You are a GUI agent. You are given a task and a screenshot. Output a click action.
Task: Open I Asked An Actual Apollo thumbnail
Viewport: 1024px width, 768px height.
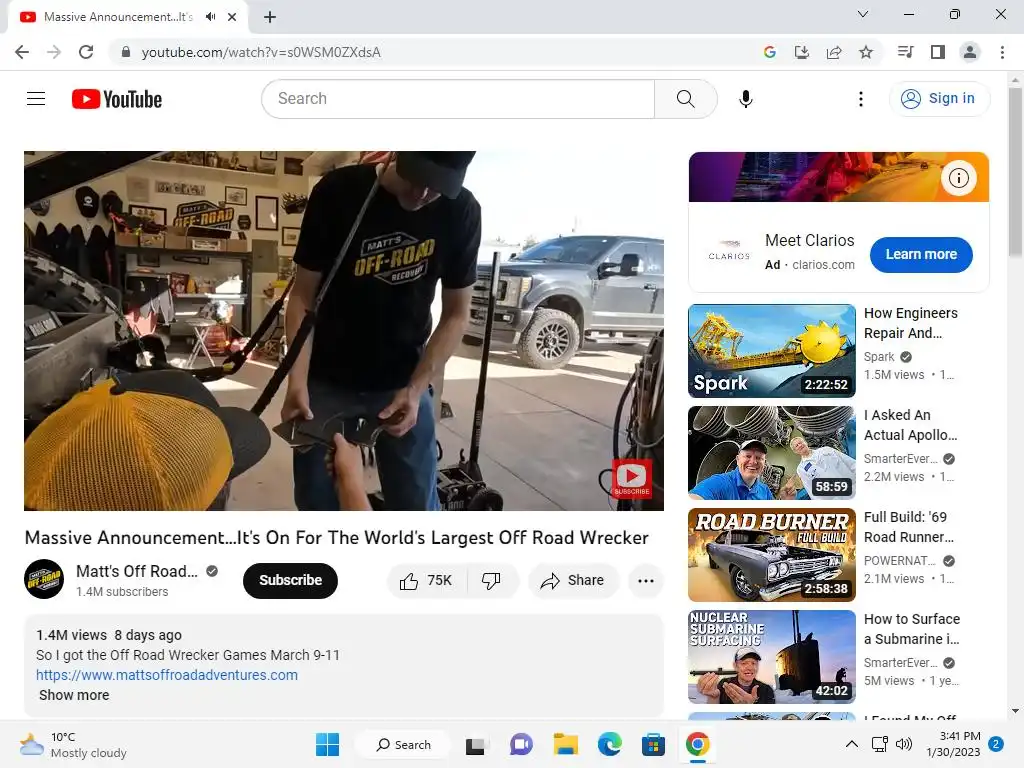tap(772, 453)
